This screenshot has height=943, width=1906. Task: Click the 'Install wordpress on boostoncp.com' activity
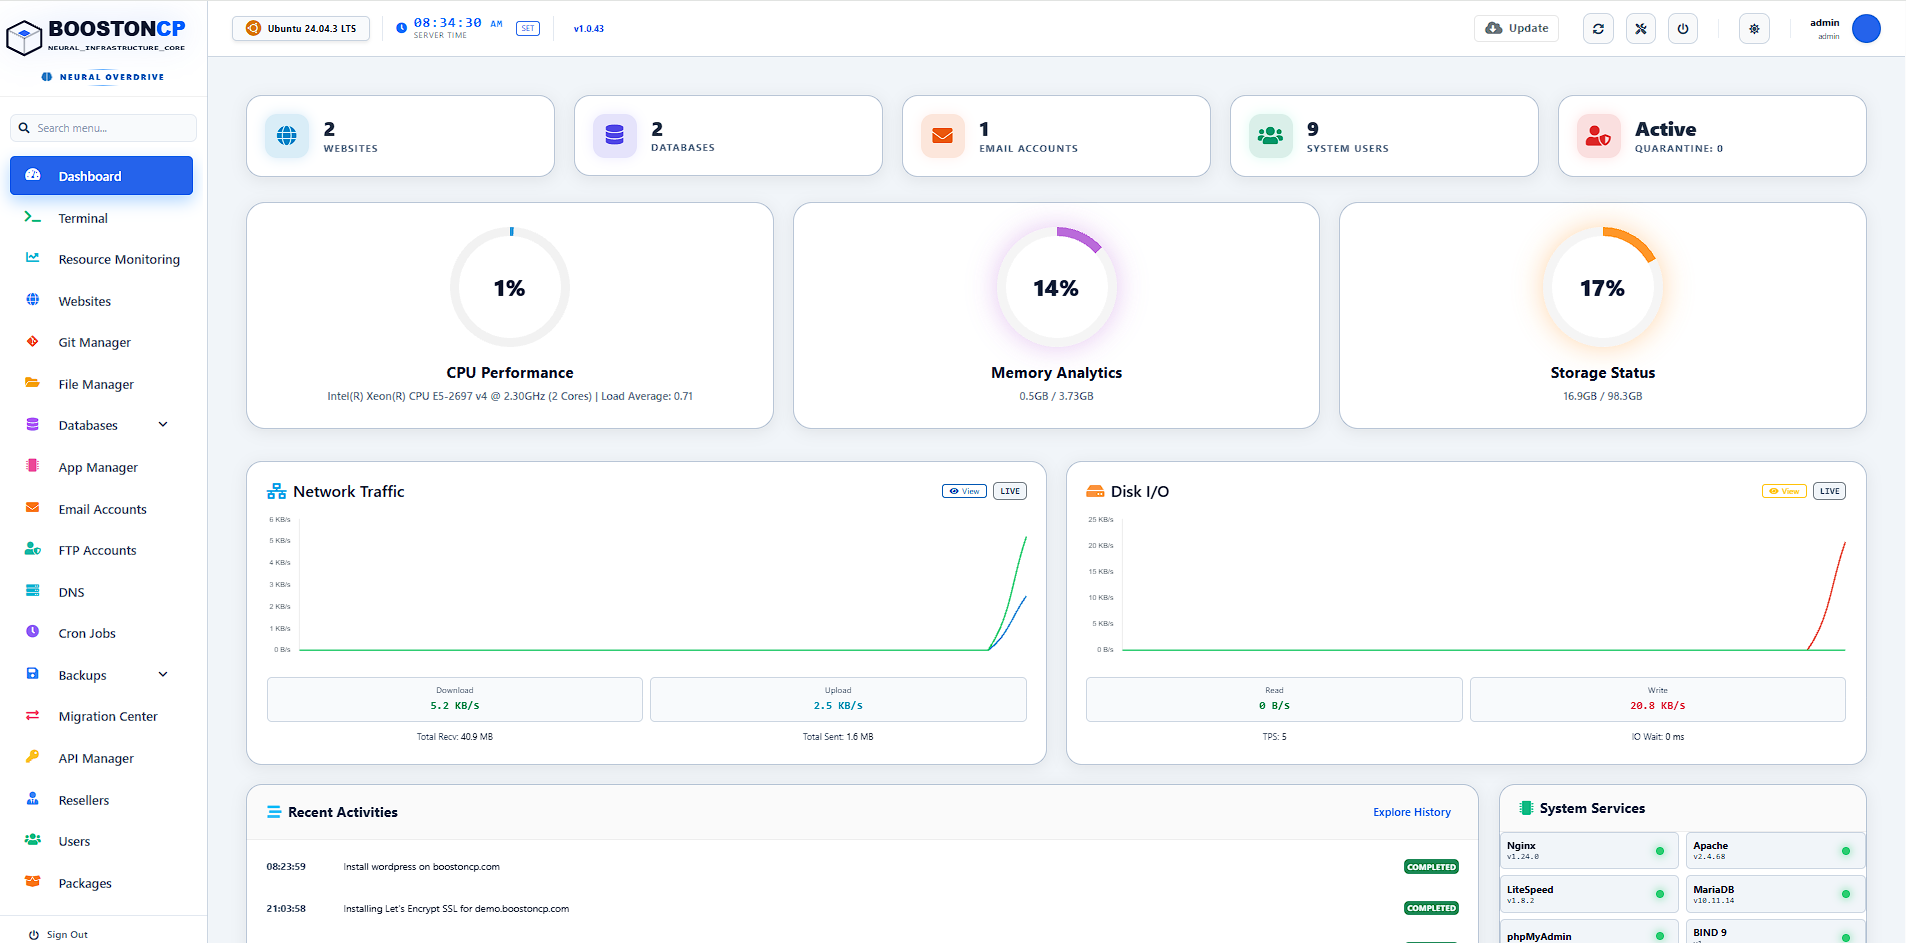(421, 867)
